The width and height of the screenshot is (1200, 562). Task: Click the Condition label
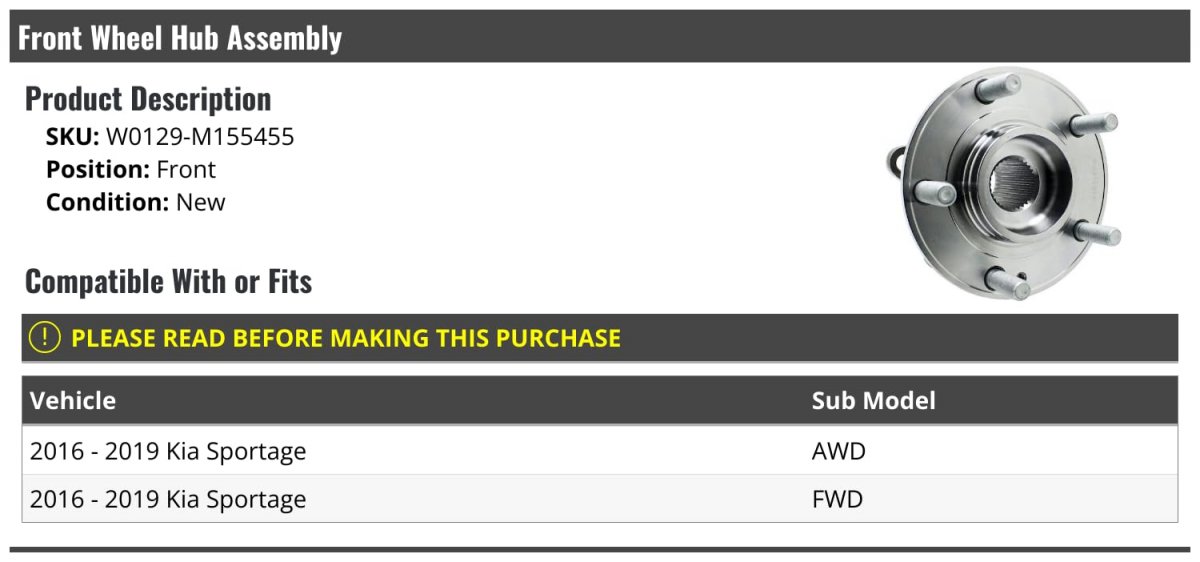point(107,202)
